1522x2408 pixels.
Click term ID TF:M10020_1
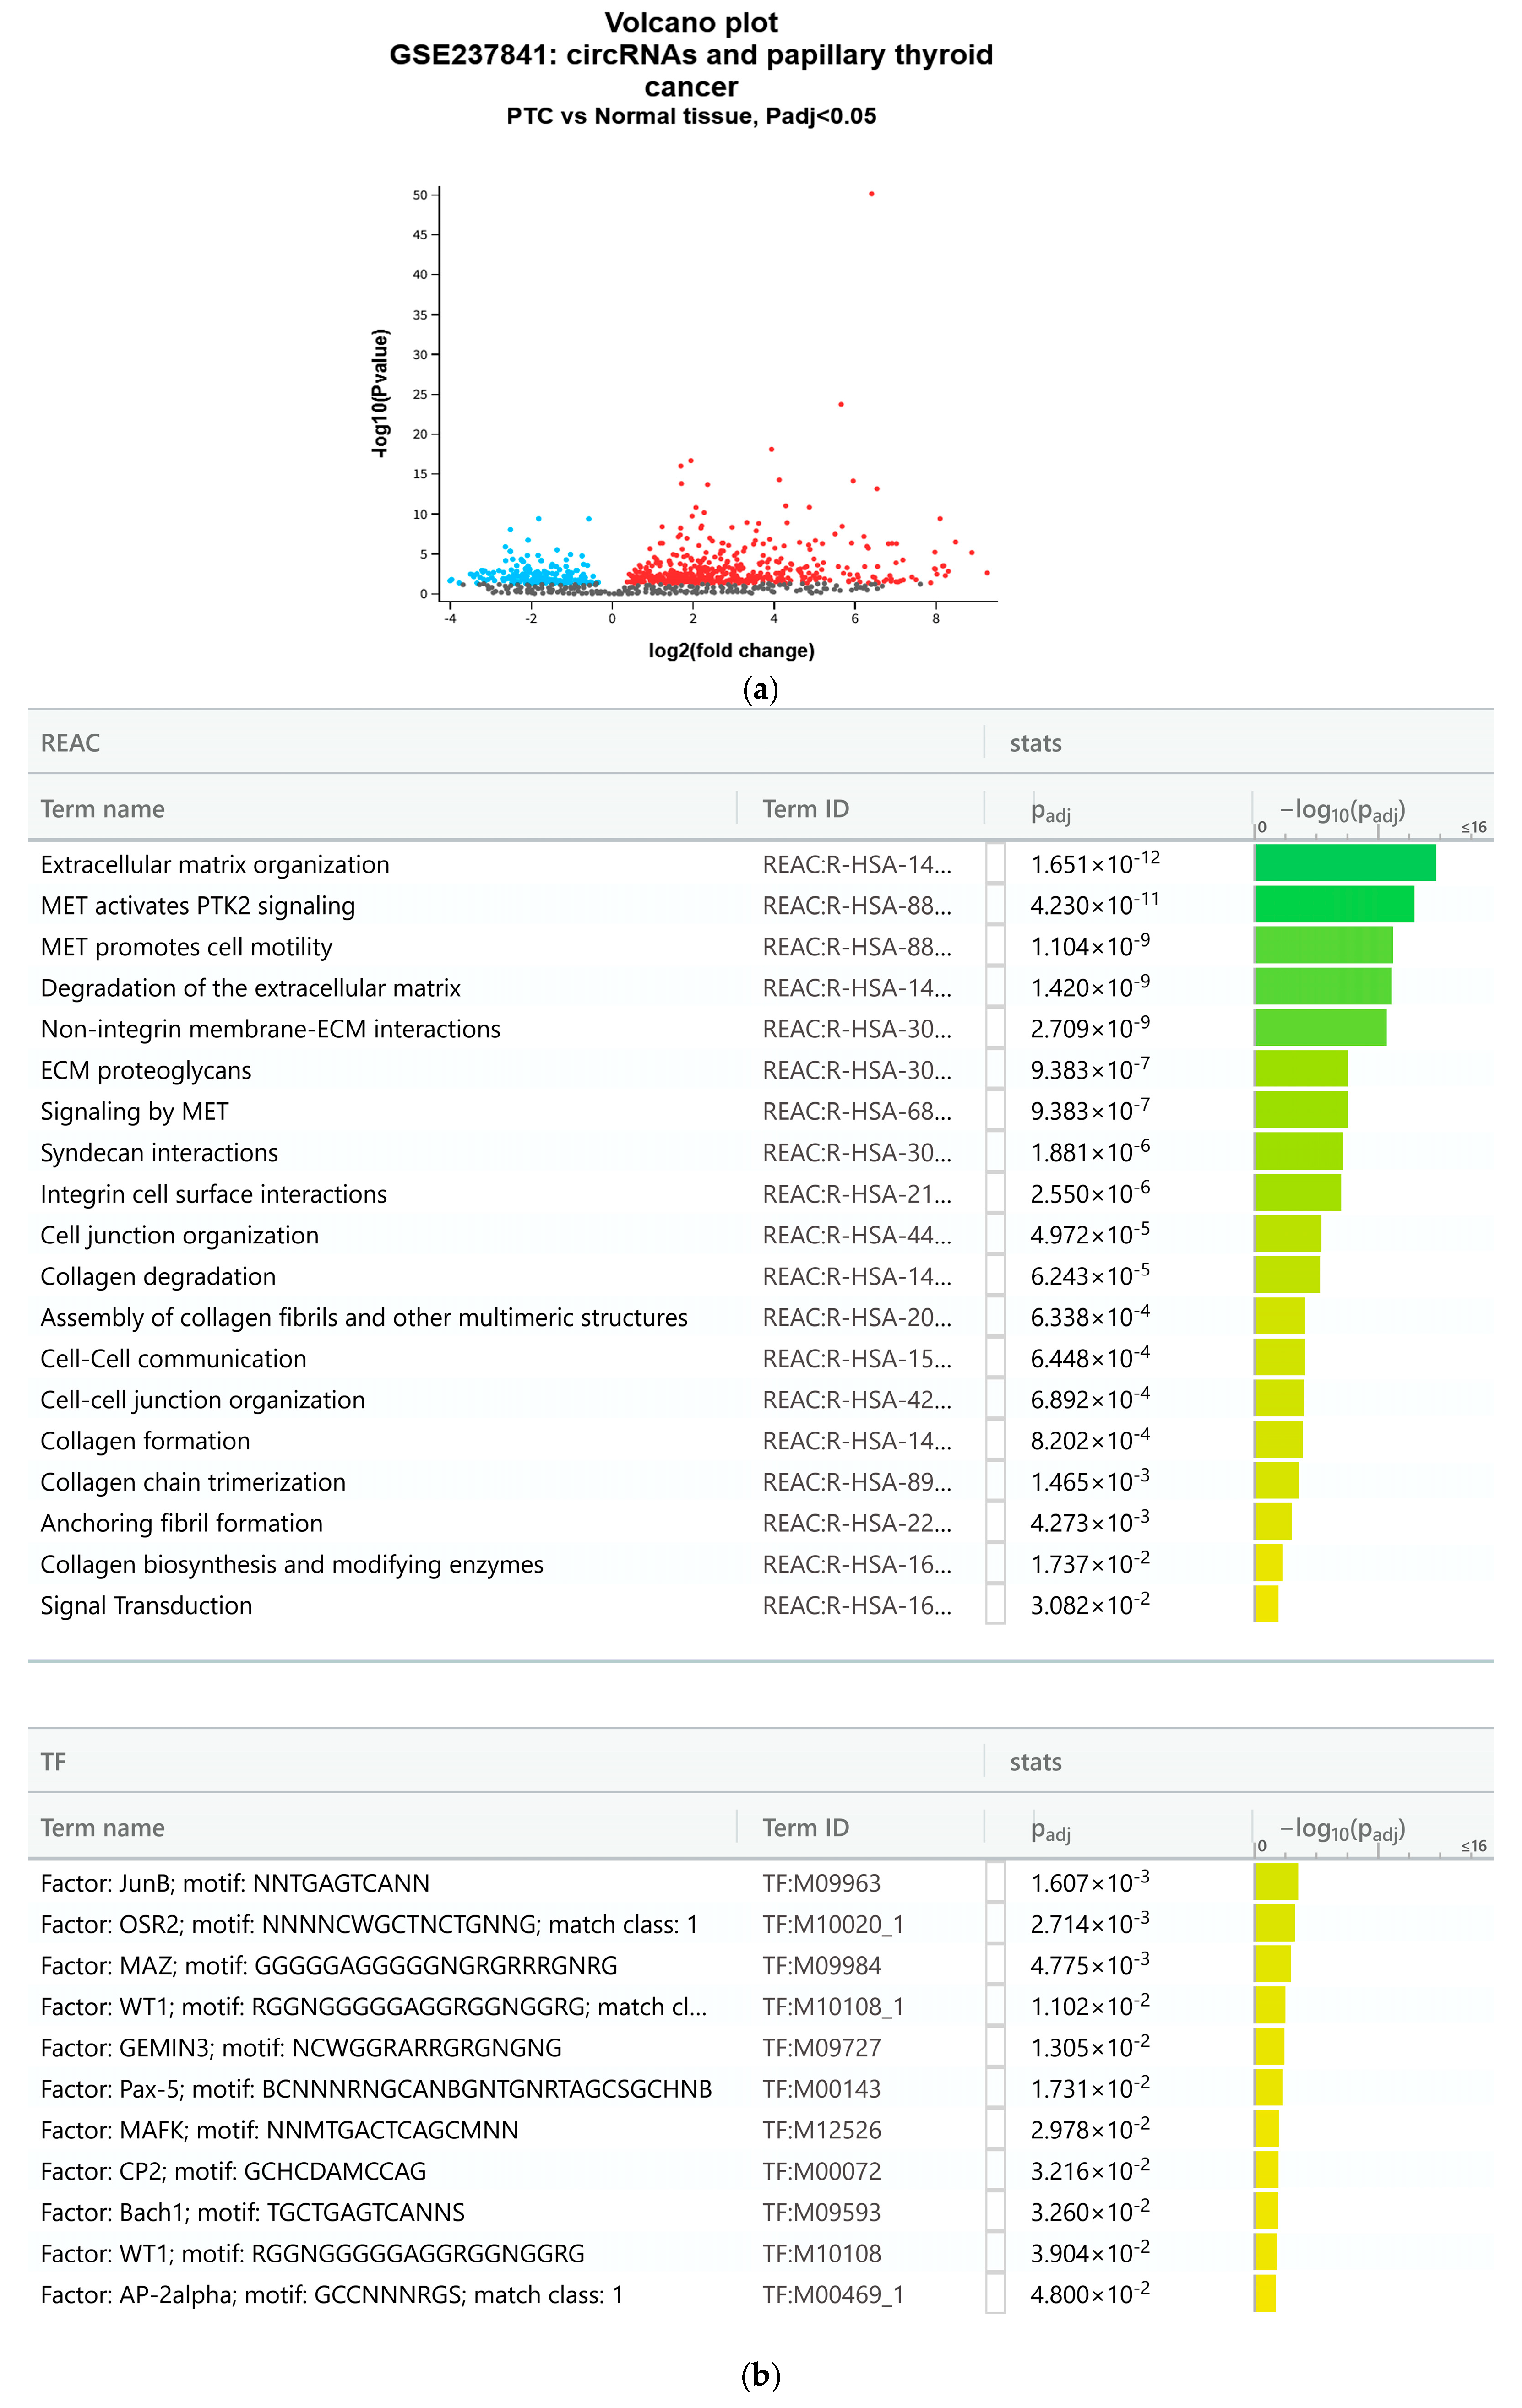pos(833,1924)
